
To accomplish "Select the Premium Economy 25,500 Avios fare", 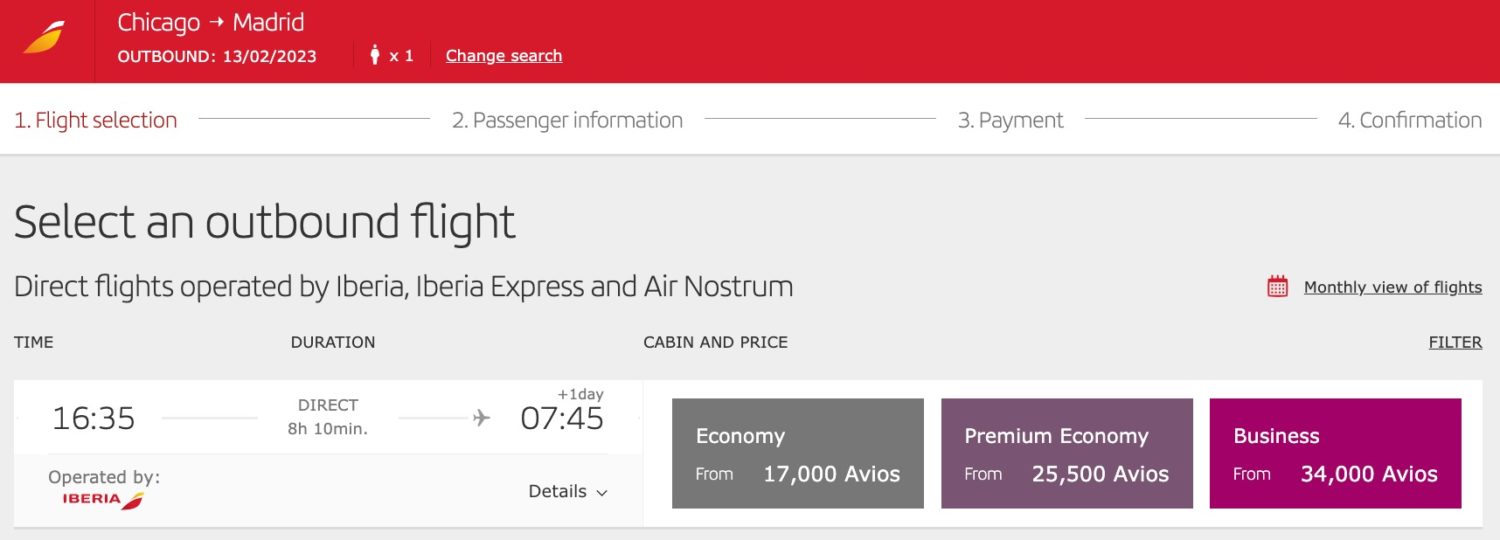I will [1066, 453].
